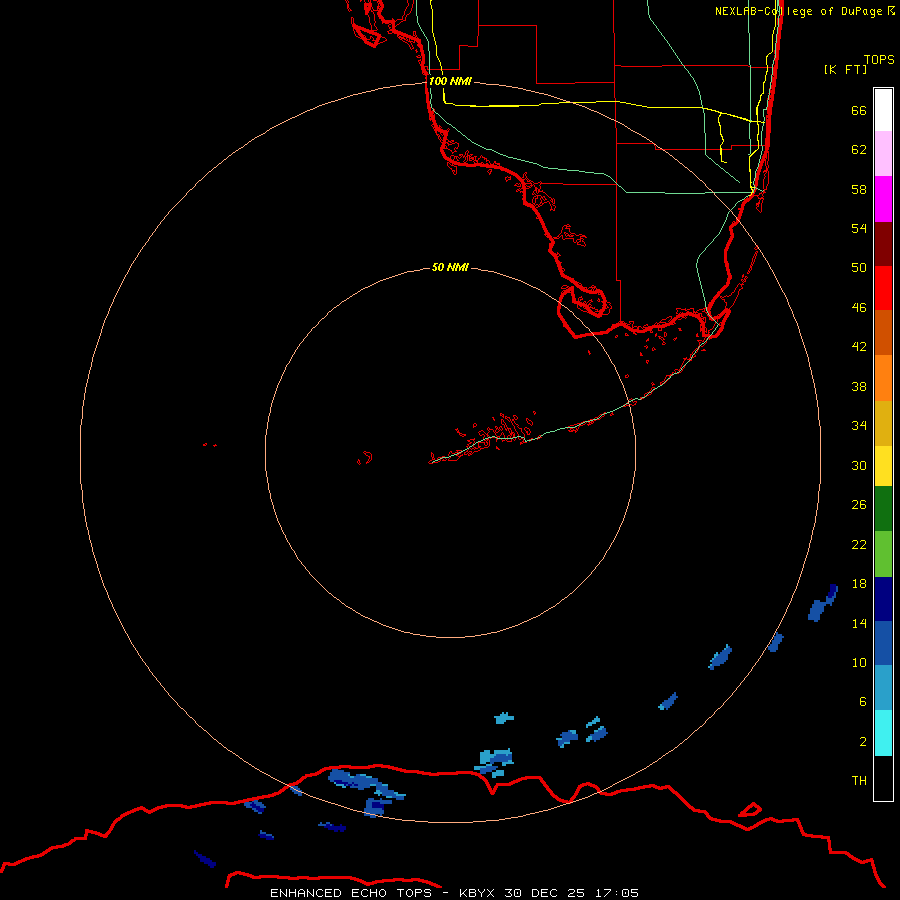The width and height of the screenshot is (900, 900).
Task: Click the legend value 50
Action: (x=859, y=267)
